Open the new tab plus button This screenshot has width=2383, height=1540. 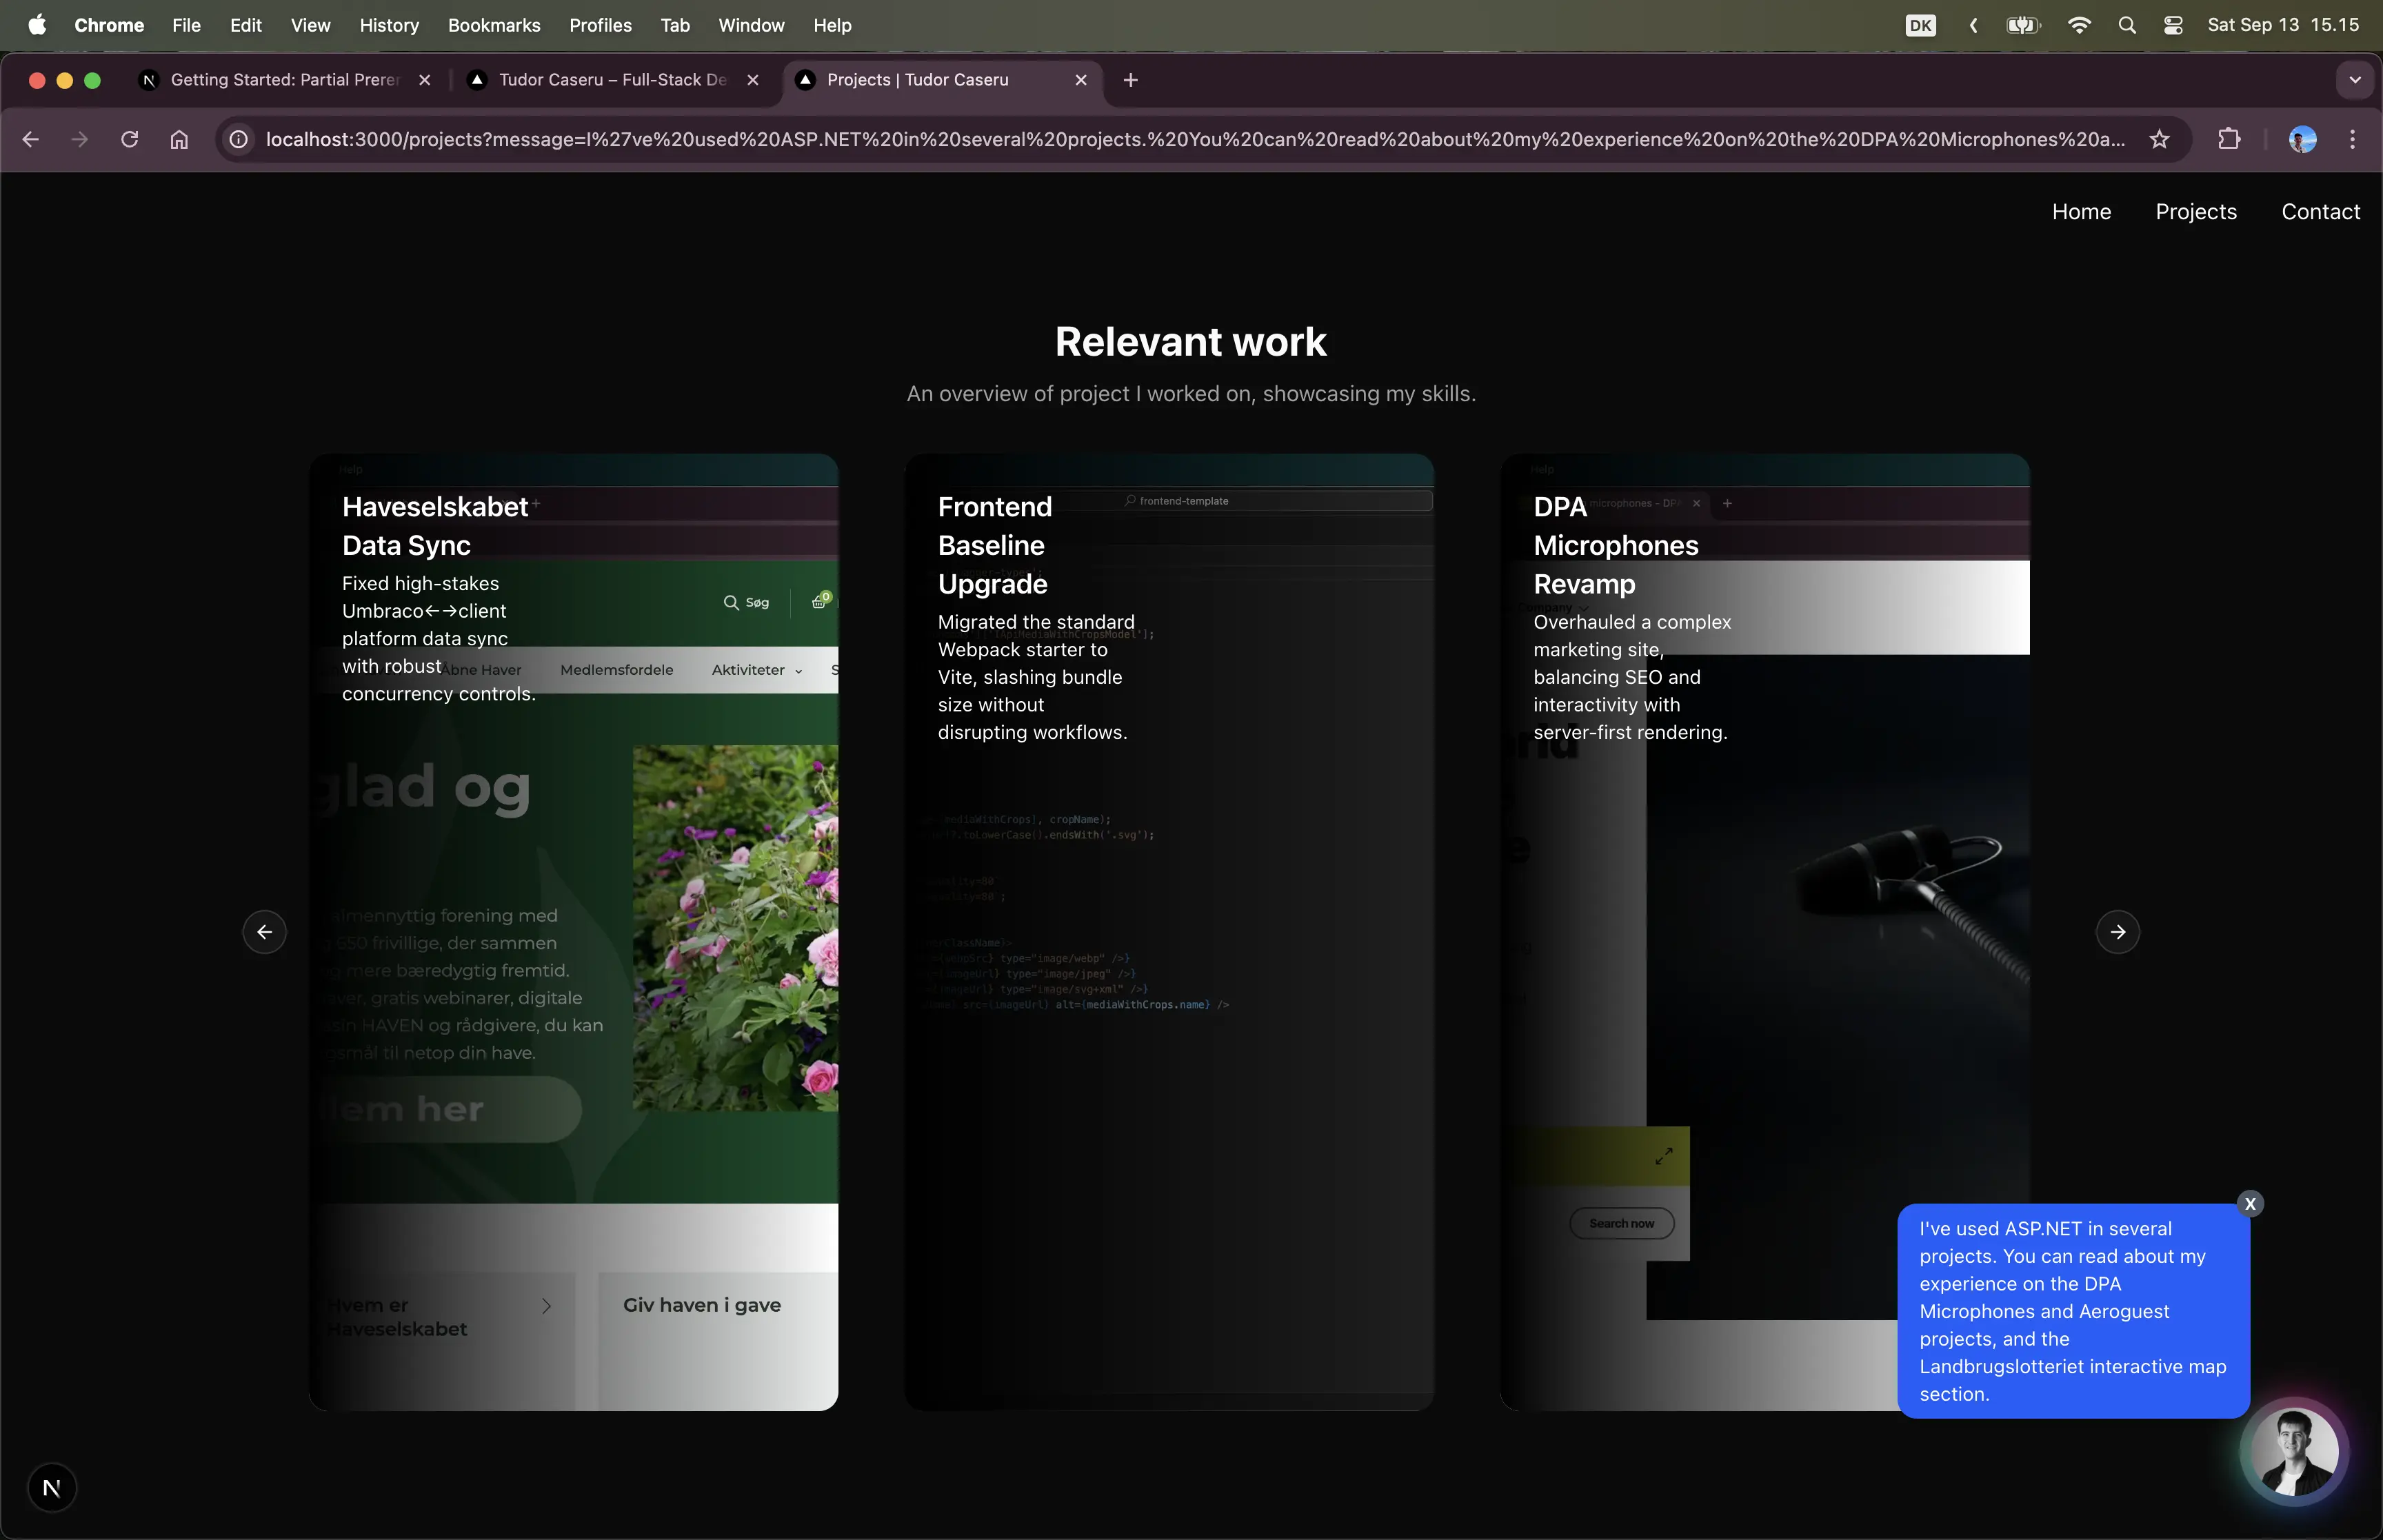(1130, 80)
